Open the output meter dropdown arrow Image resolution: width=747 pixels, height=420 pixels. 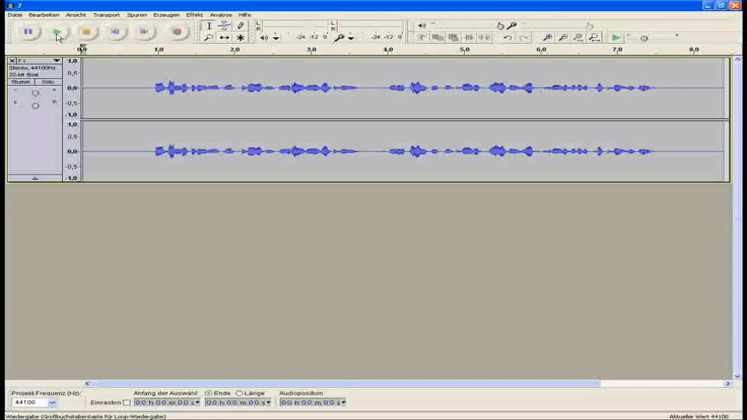276,38
